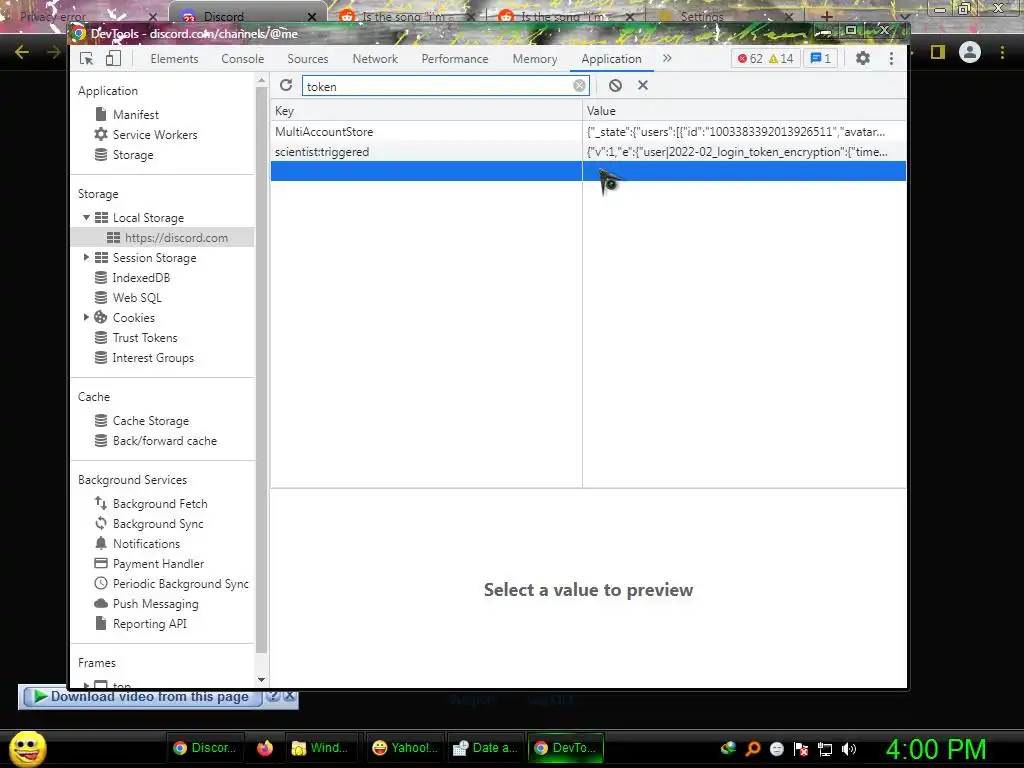Viewport: 1024px width, 768px height.
Task: Open the Memory tab
Action: (534, 59)
